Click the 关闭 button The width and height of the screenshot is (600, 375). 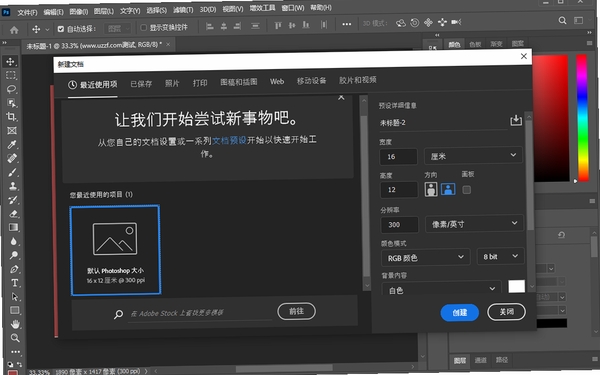pyautogui.click(x=506, y=312)
